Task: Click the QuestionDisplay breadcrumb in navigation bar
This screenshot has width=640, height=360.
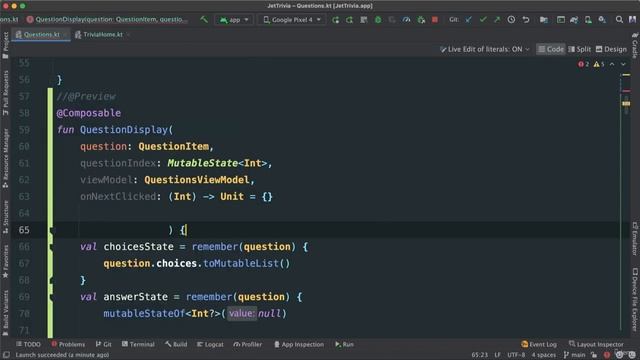Action: pos(106,20)
